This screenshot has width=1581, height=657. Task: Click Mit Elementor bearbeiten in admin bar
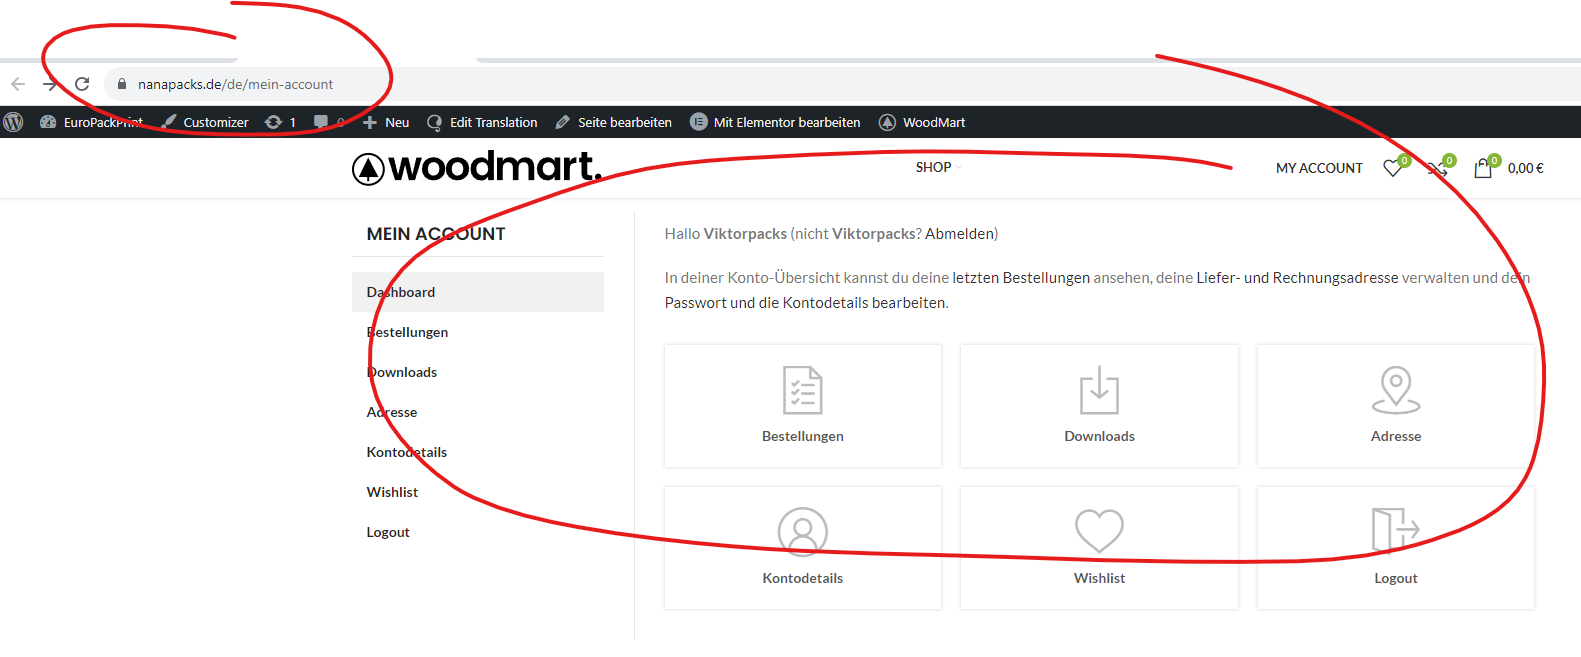click(x=775, y=122)
